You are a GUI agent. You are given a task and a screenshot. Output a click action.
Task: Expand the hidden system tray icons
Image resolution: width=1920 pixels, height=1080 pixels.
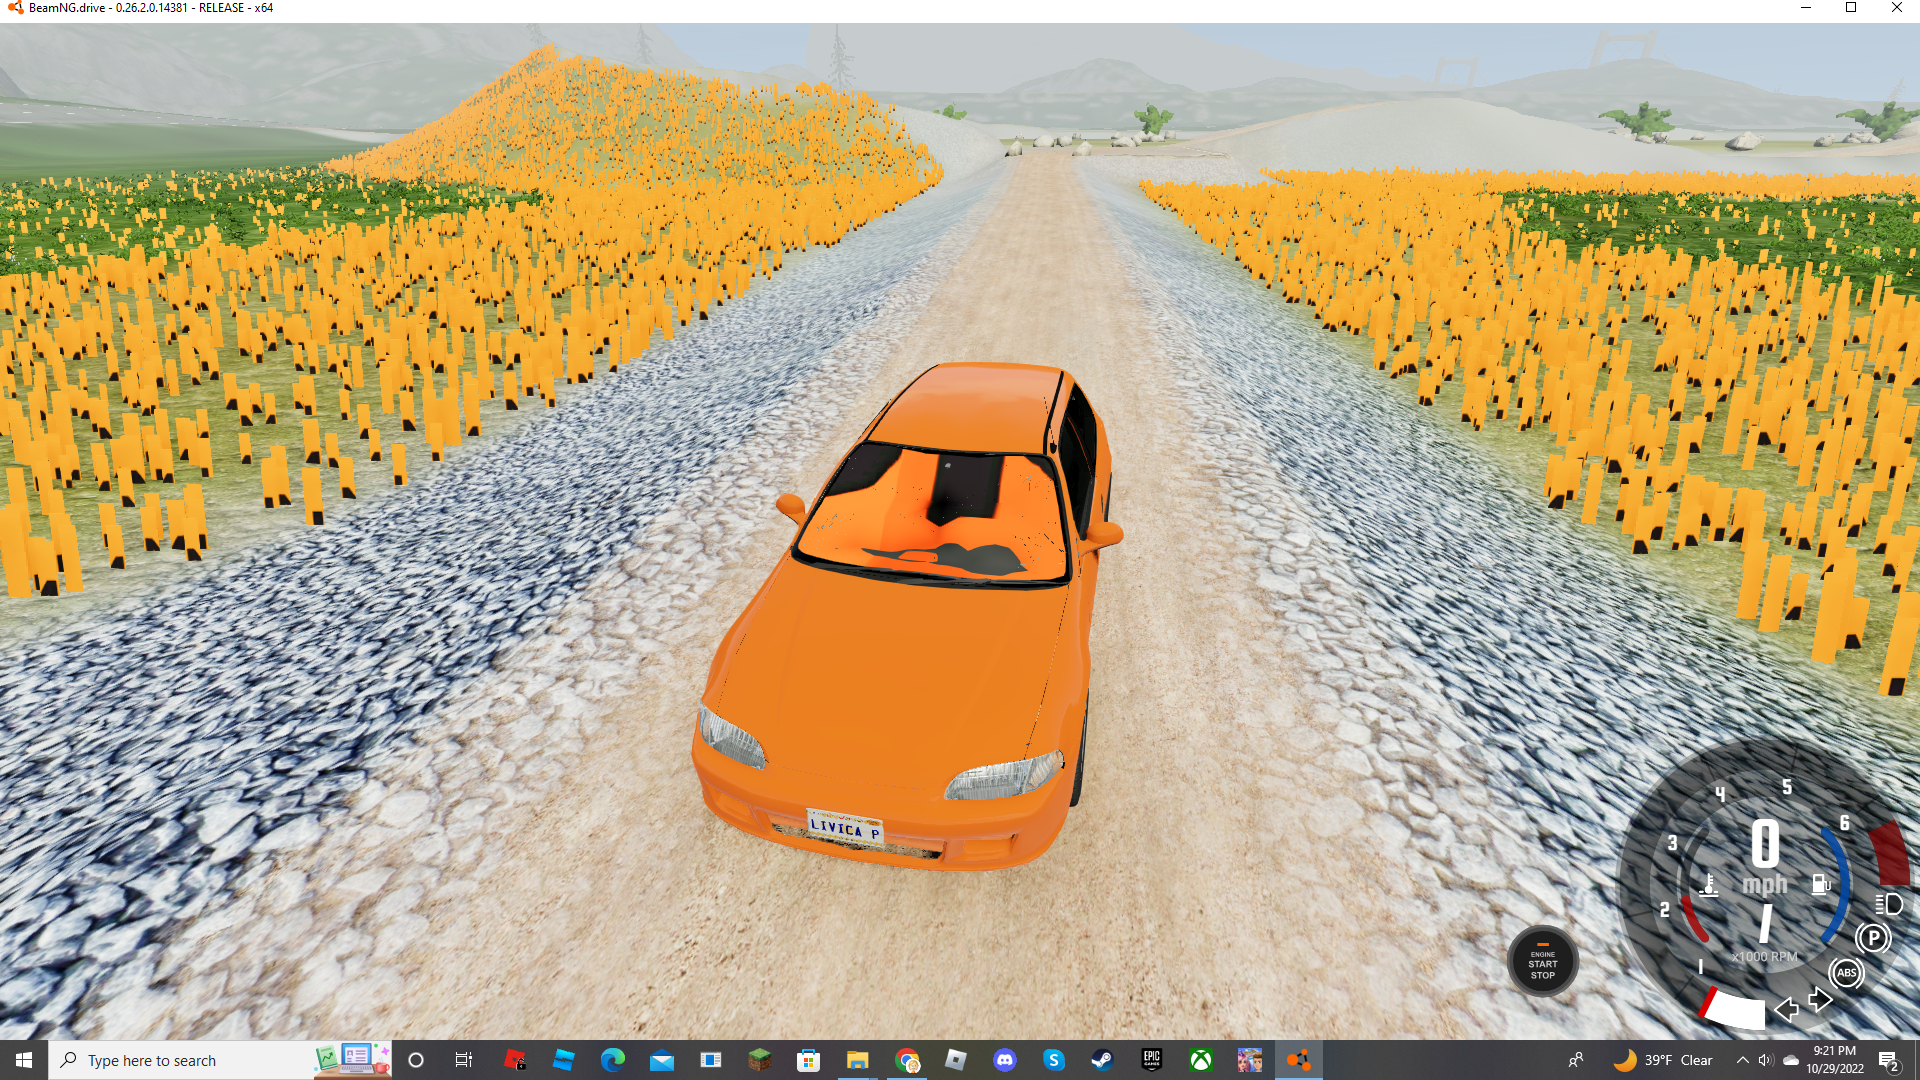pyautogui.click(x=1742, y=1060)
